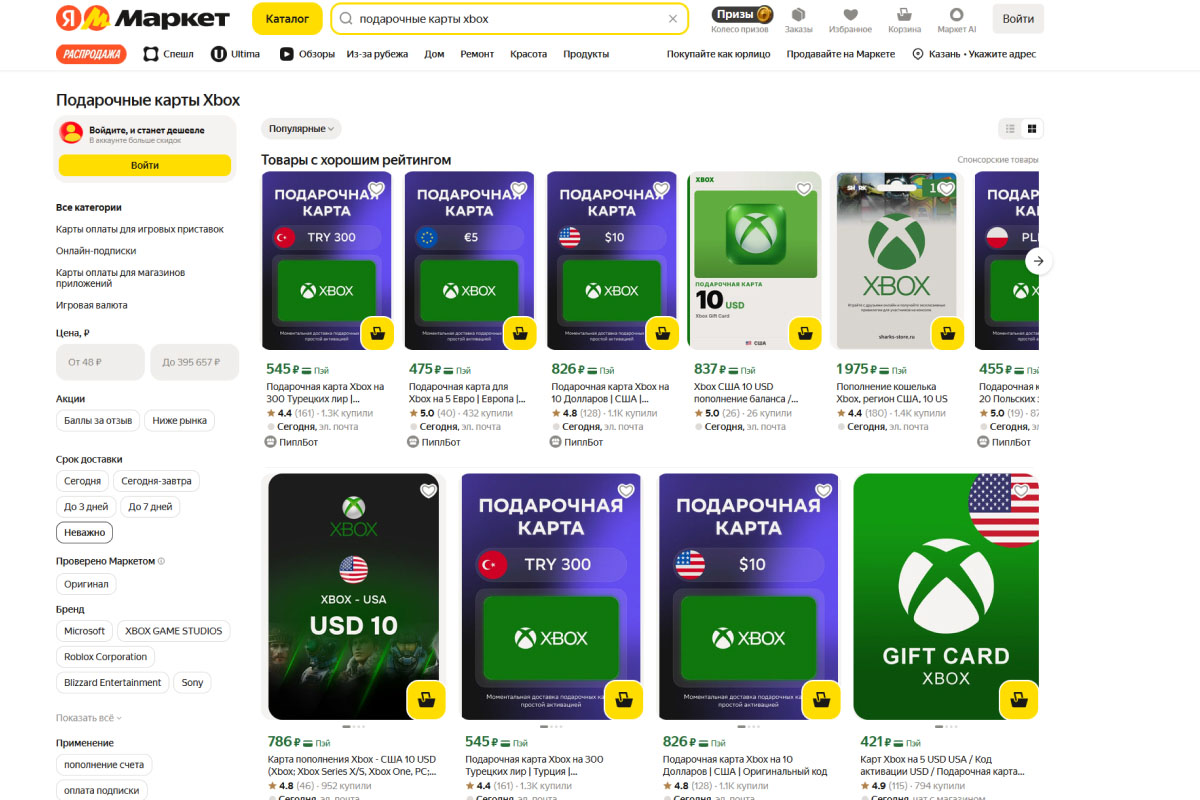
Task: Add the 545 ₽ TRY 300 sponsored card to cart
Action: pyautogui.click(x=376, y=333)
